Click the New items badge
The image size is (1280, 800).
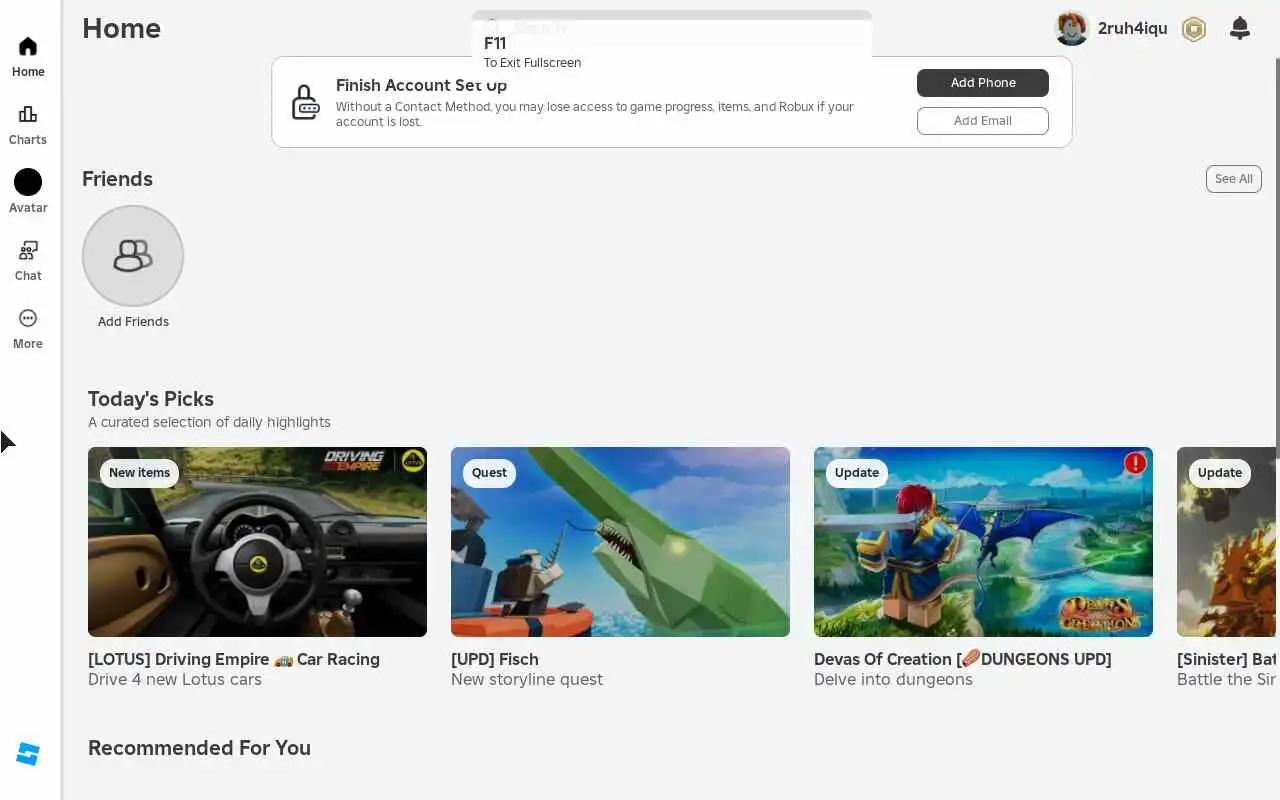(139, 473)
